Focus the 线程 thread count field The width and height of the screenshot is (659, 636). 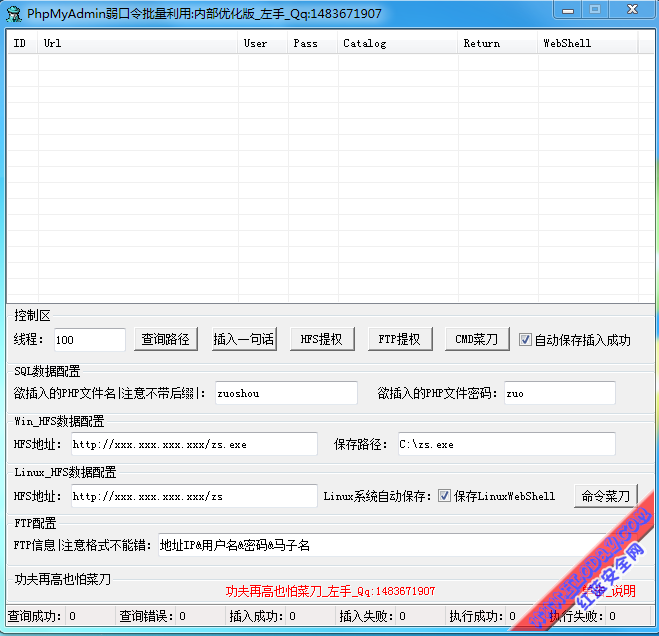tap(90, 340)
